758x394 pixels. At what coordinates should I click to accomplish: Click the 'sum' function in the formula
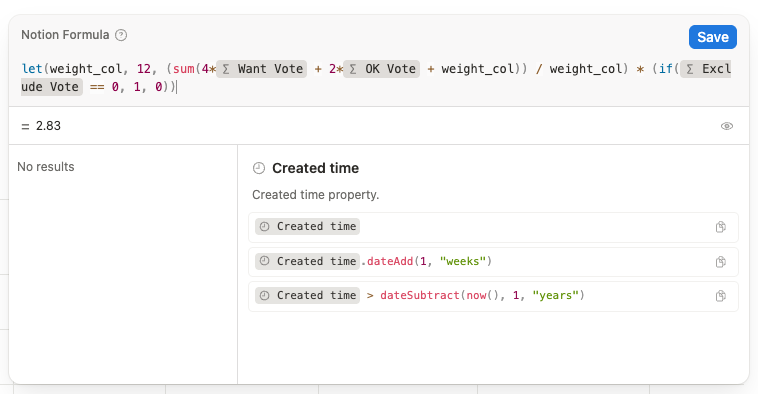click(184, 69)
